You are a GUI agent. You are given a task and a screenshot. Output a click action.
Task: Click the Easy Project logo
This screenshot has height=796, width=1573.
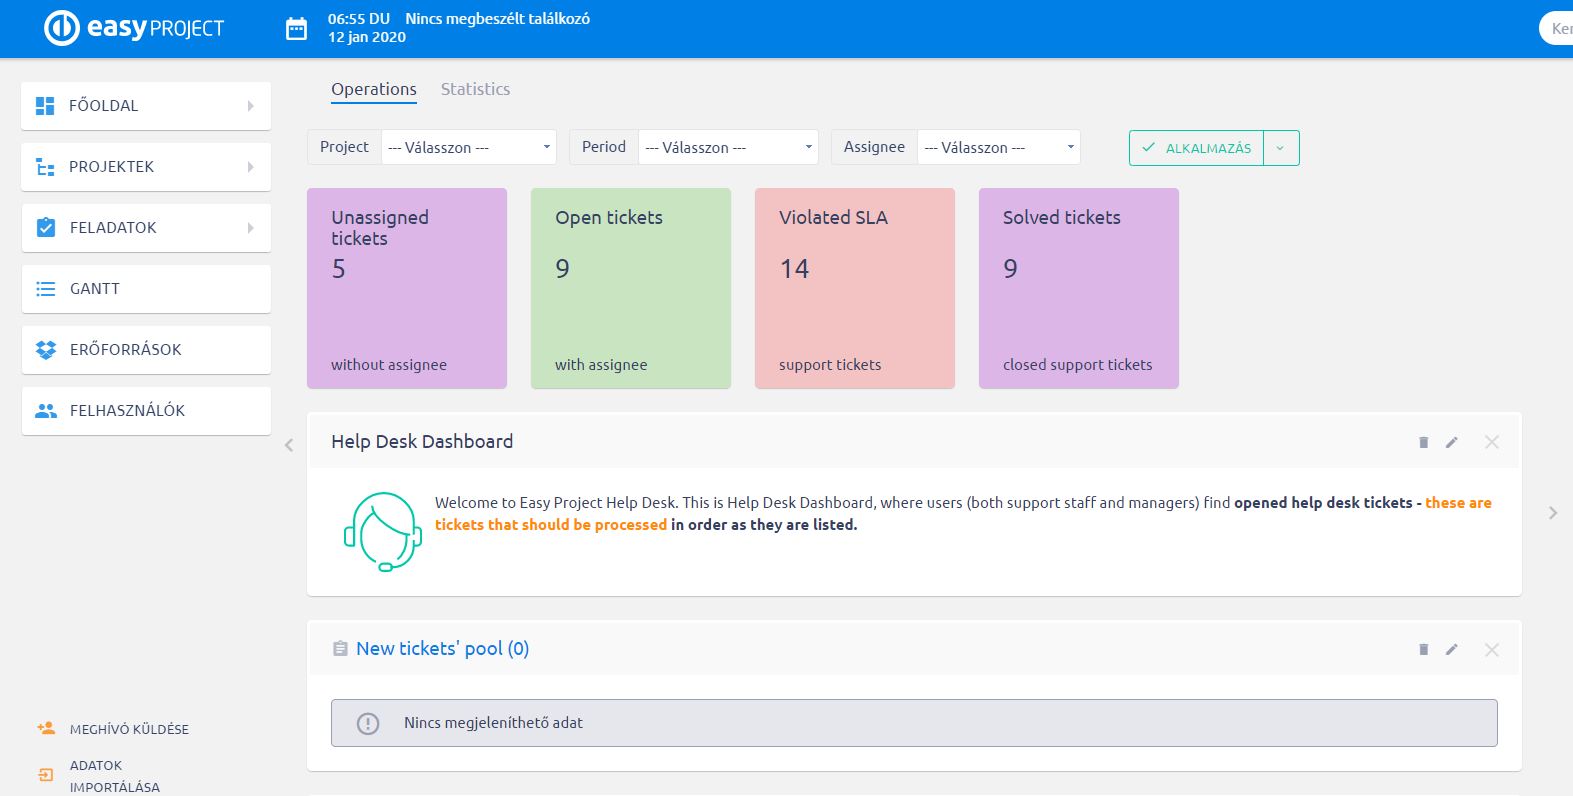[134, 28]
